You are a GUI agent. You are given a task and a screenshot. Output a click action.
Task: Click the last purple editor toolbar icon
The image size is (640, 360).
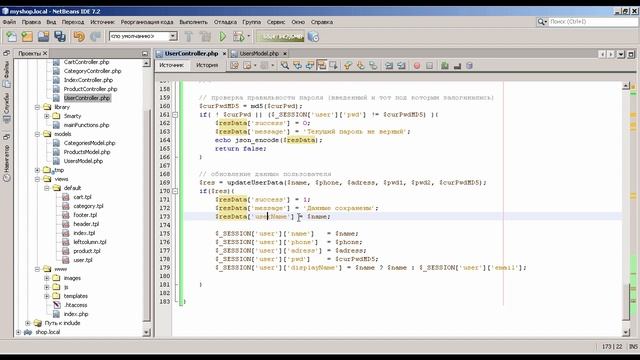(469, 65)
